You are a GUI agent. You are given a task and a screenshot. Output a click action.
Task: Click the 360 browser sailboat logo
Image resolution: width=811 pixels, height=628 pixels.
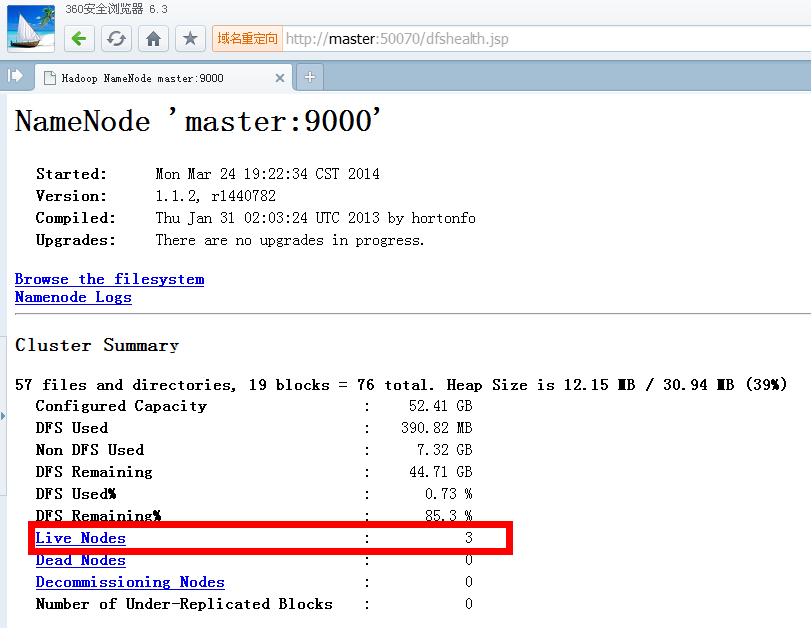click(30, 27)
